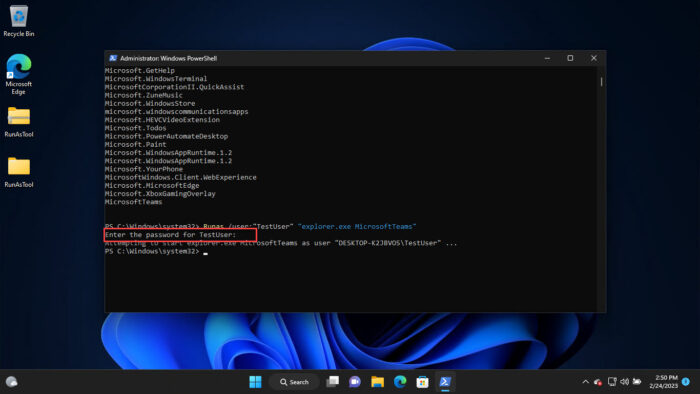Image resolution: width=700 pixels, height=394 pixels.
Task: Select the RunAsTool zipped folder icon
Action: 18,122
